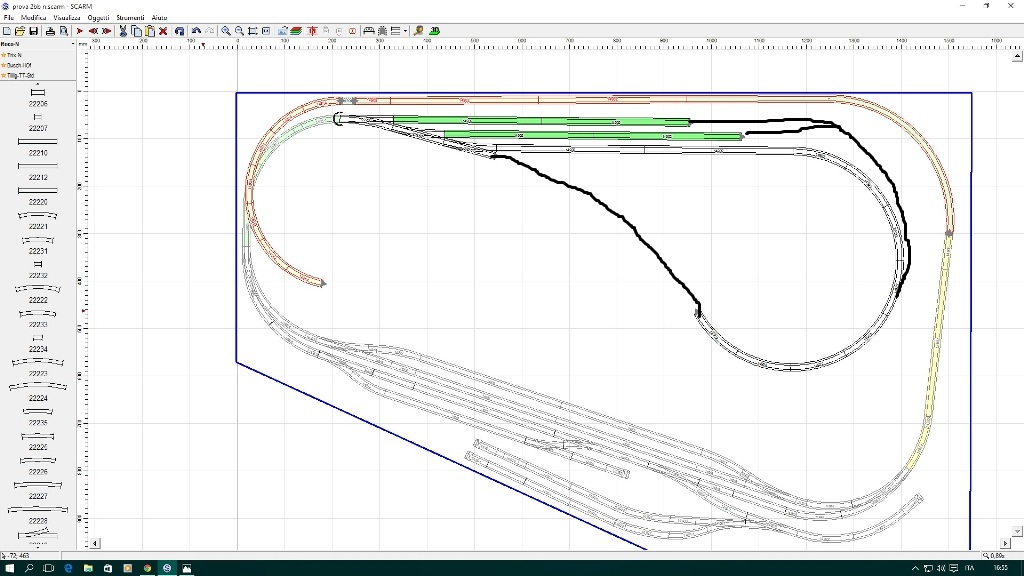1024x576 pixels.
Task: Switch to 3D view
Action: (x=434, y=31)
